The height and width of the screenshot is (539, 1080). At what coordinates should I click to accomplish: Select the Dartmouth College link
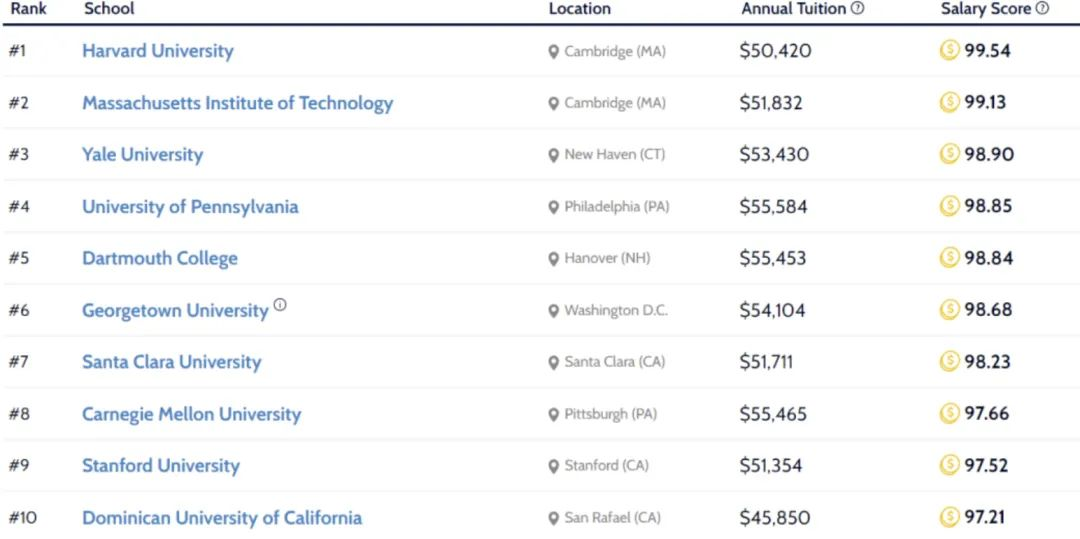tap(160, 258)
